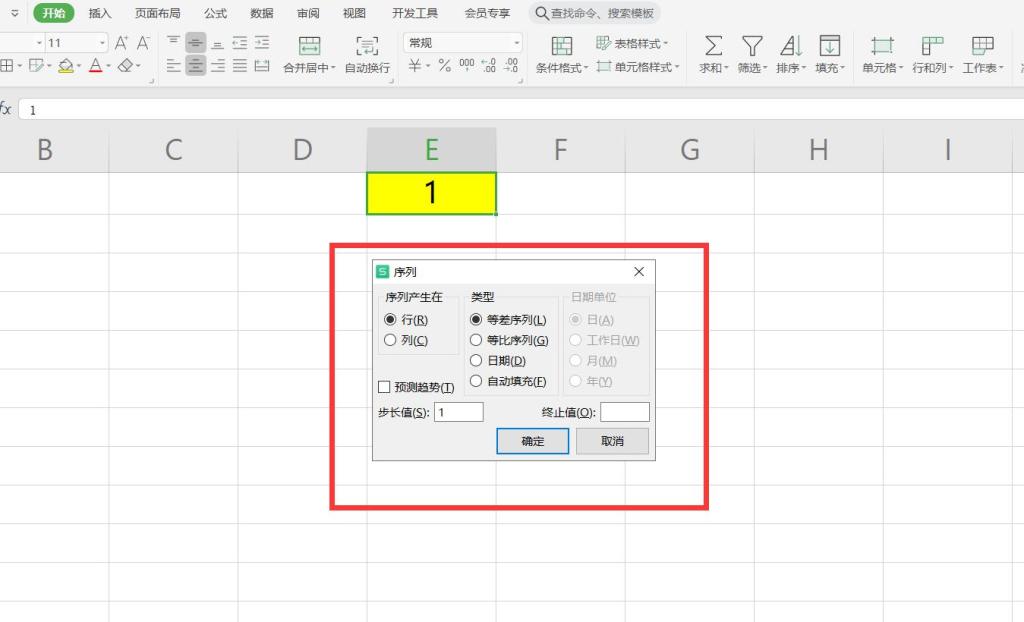Select the 列(C) radio button
Viewport: 1024px width, 622px height.
coord(391,340)
